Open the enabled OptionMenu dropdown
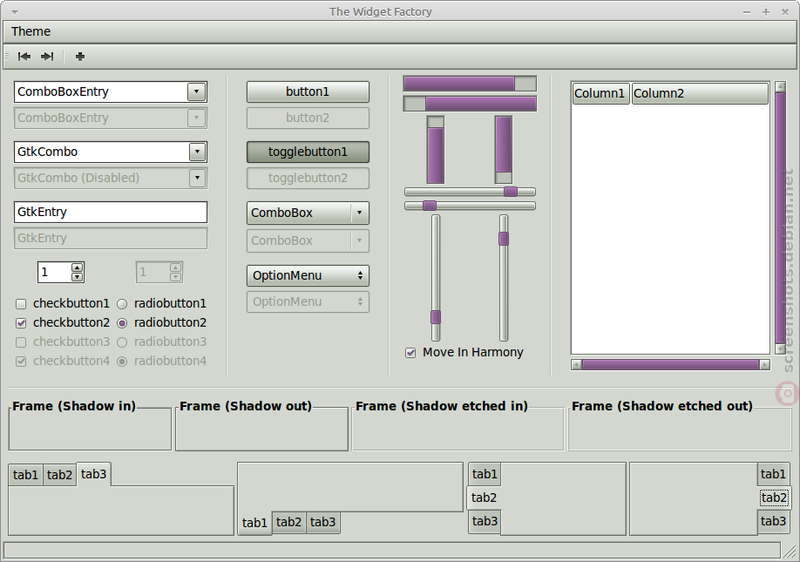The image size is (800, 562). pos(308,275)
